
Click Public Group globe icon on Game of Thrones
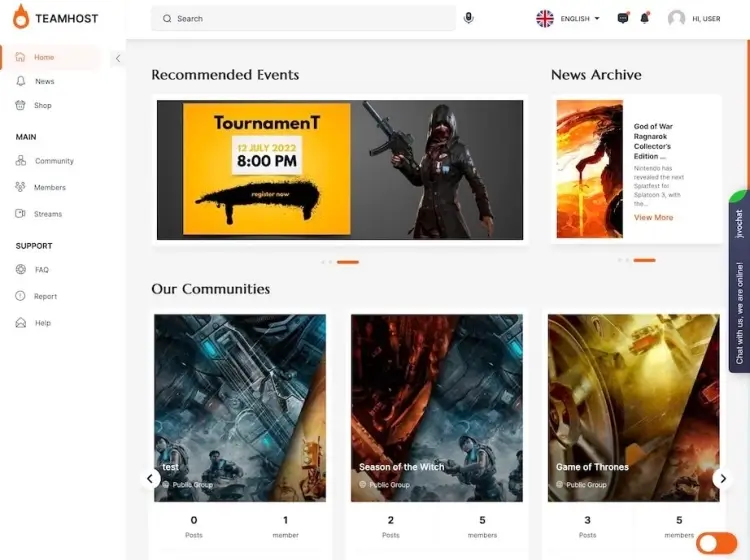560,484
